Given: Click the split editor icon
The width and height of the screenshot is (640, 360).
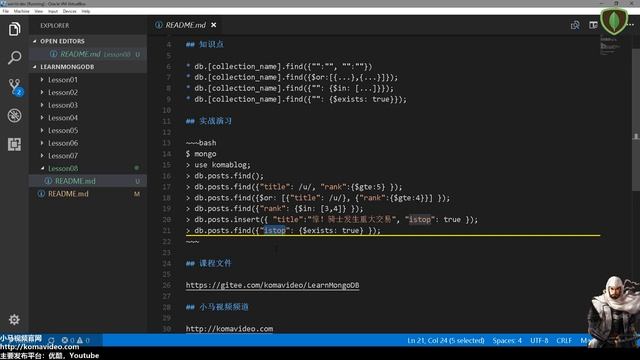Looking at the screenshot, I should 593,25.
